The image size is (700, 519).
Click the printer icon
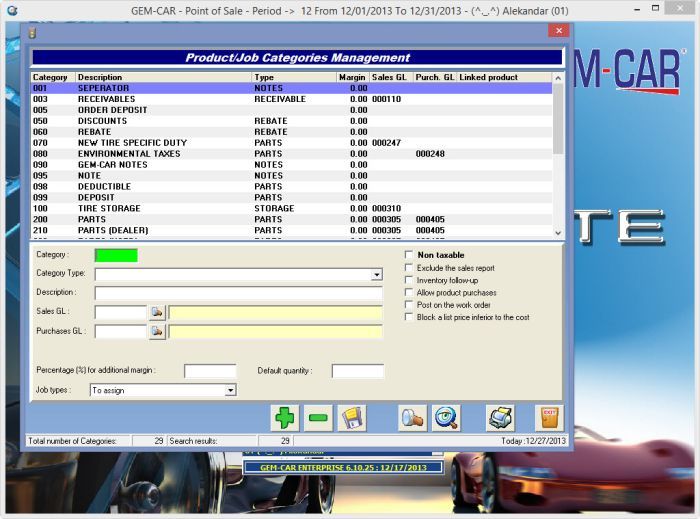click(x=500, y=418)
